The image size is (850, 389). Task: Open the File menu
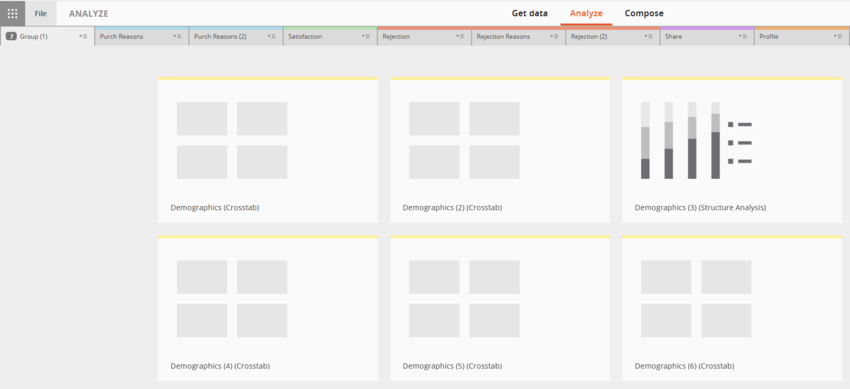41,14
